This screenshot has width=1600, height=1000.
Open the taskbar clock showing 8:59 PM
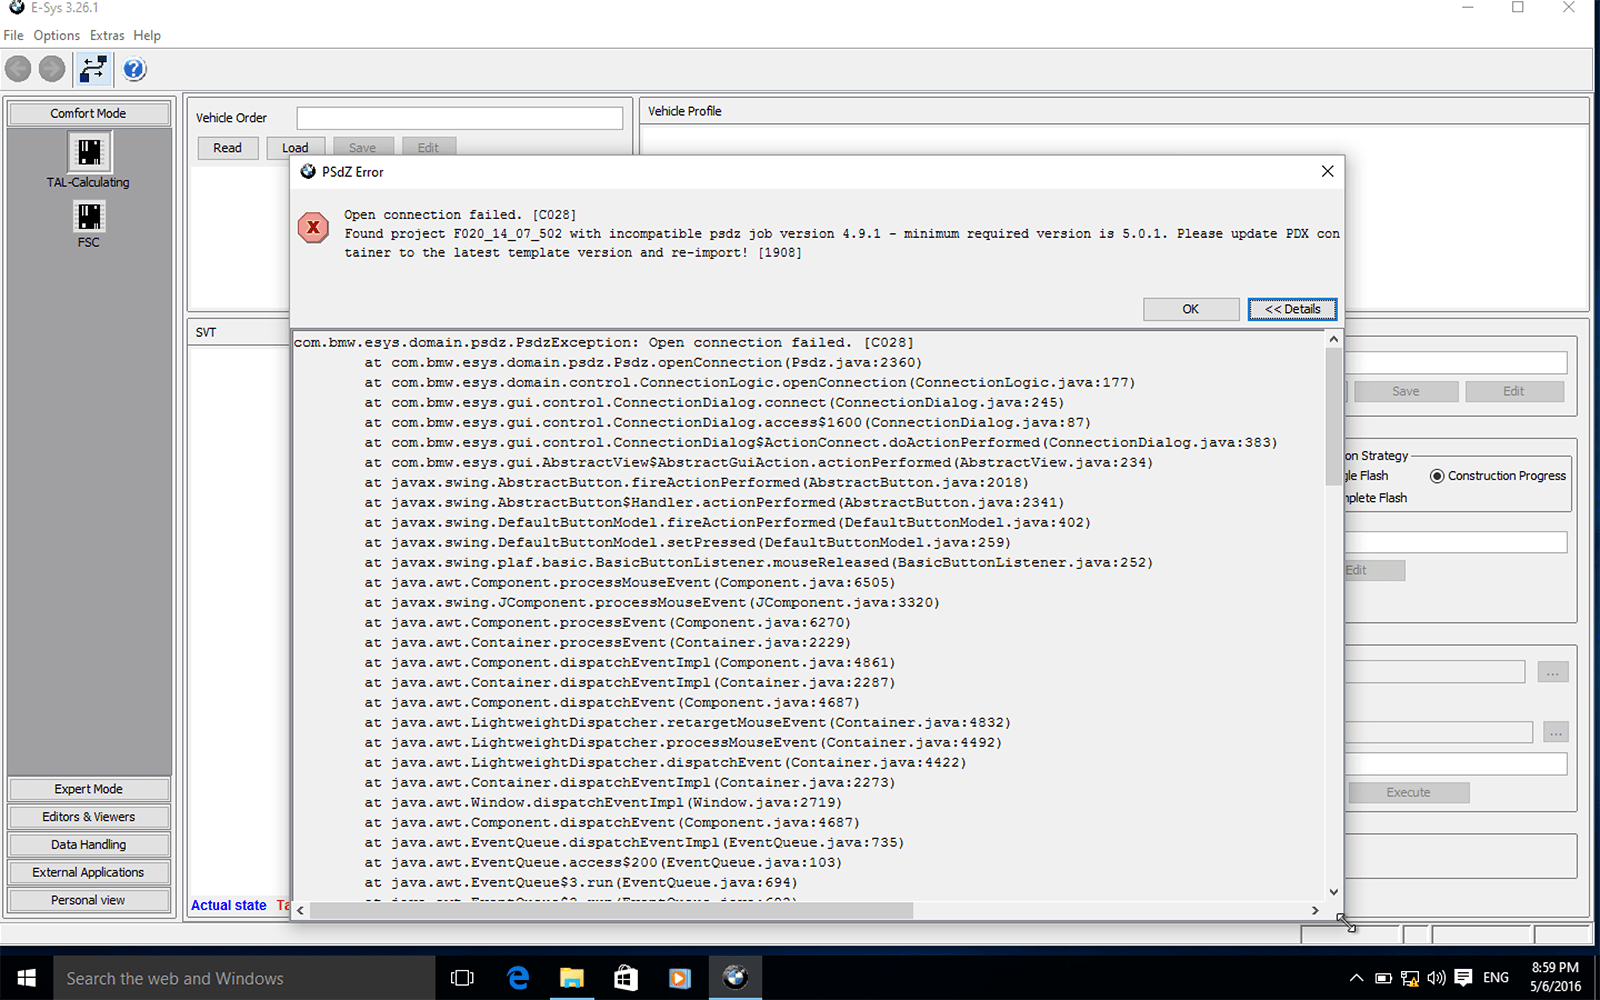(x=1556, y=977)
